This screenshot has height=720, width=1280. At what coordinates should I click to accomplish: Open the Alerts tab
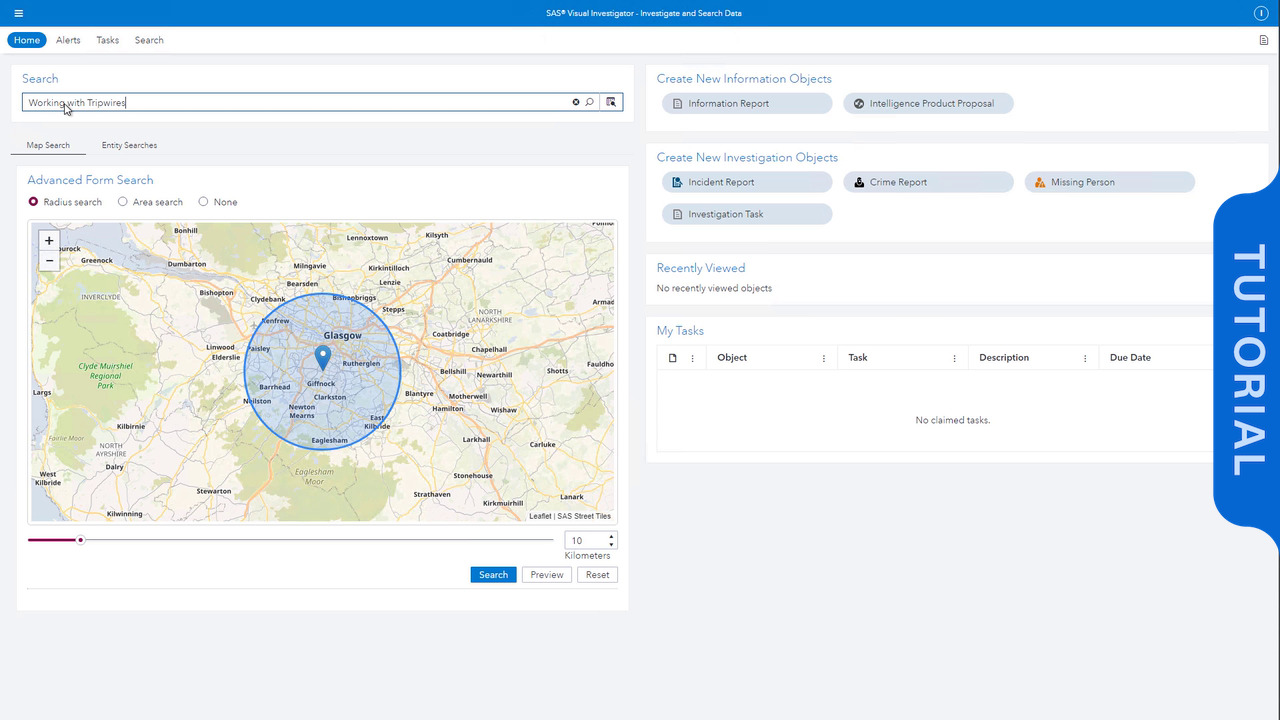tap(68, 40)
